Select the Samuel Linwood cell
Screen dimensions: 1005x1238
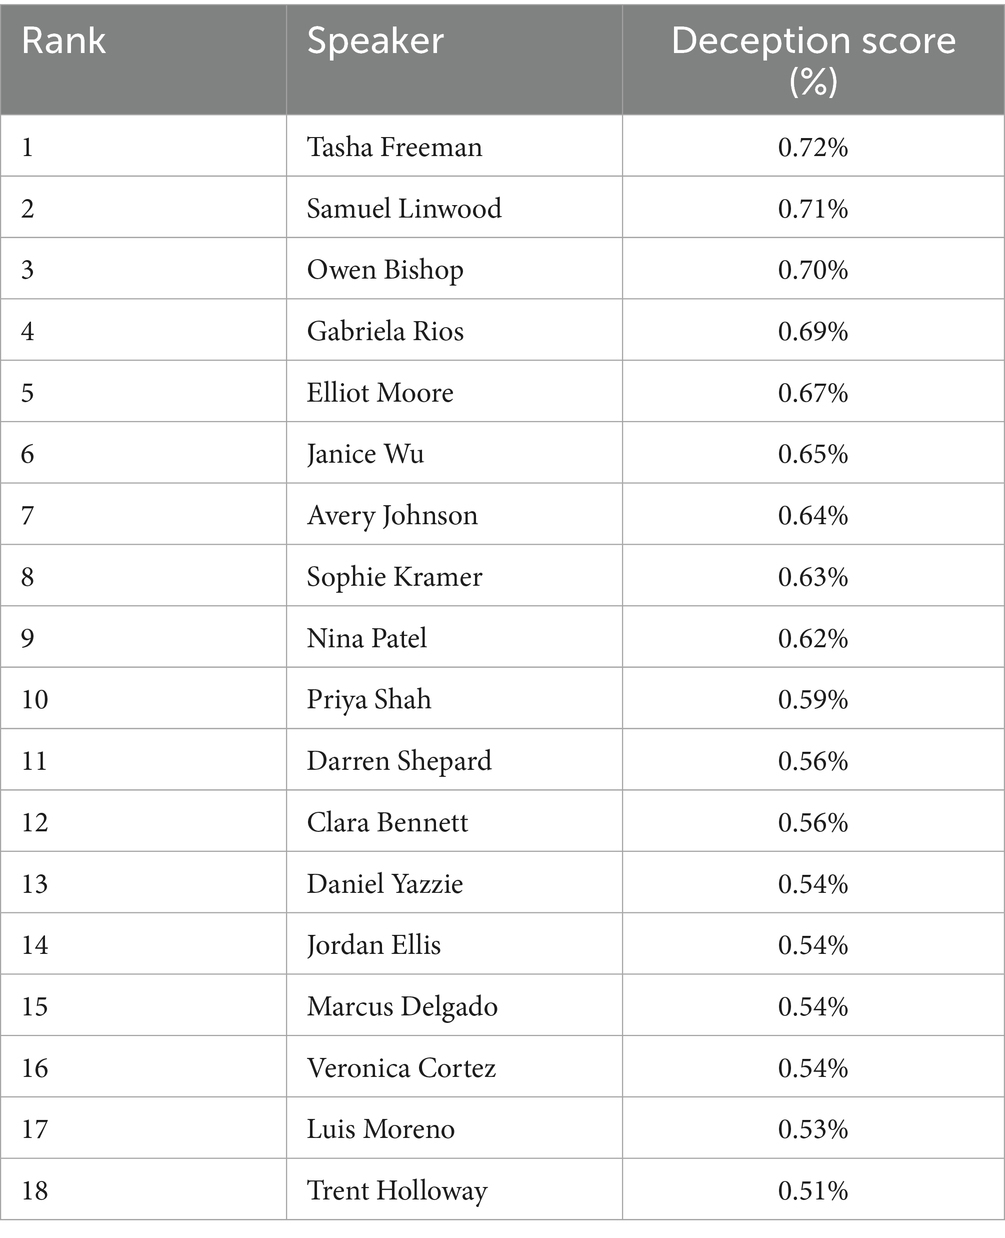point(404,209)
